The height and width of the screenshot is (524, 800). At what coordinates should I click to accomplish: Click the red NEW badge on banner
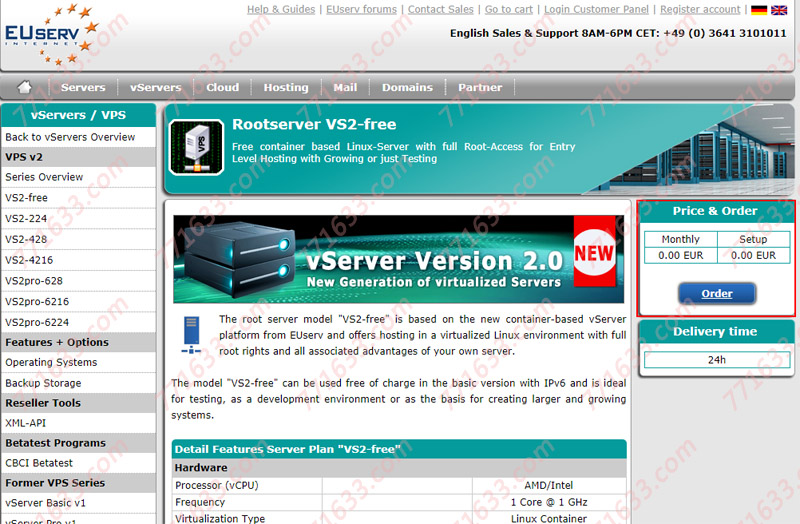pyautogui.click(x=594, y=251)
